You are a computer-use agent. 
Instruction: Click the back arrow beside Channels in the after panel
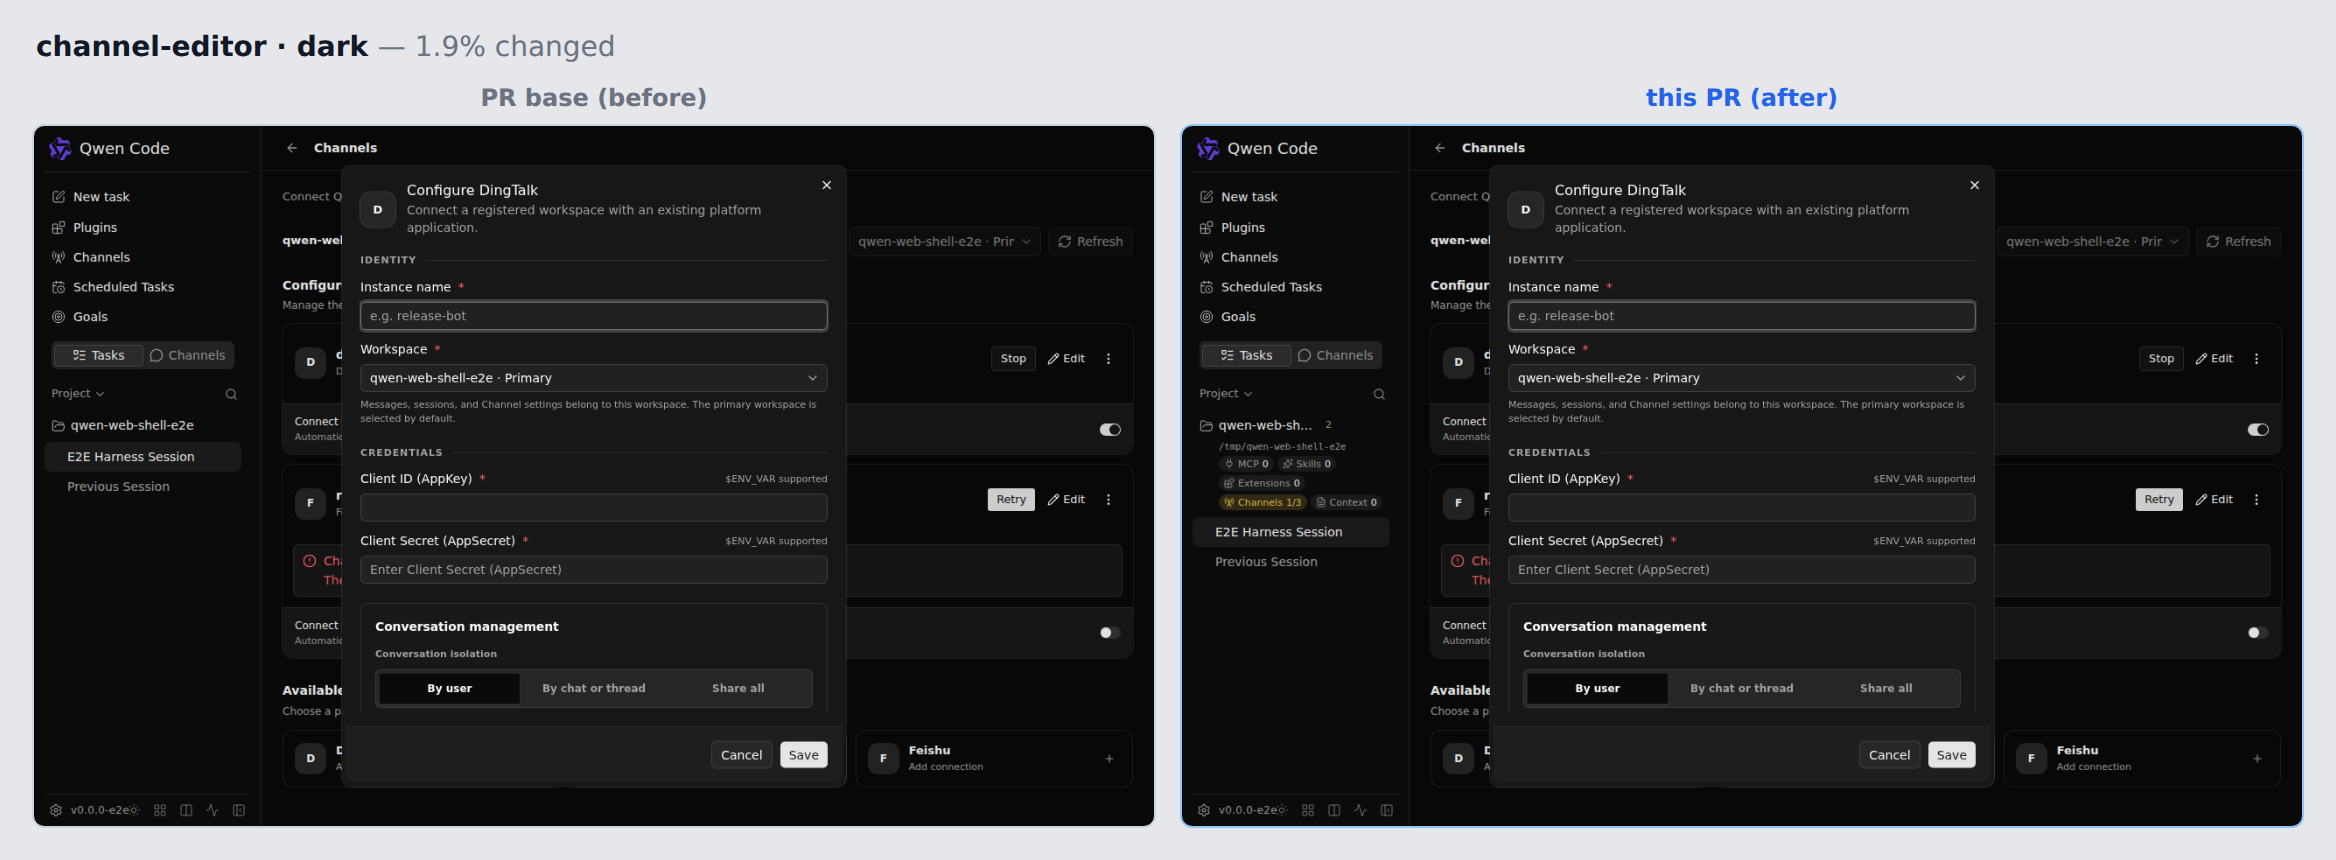1440,148
